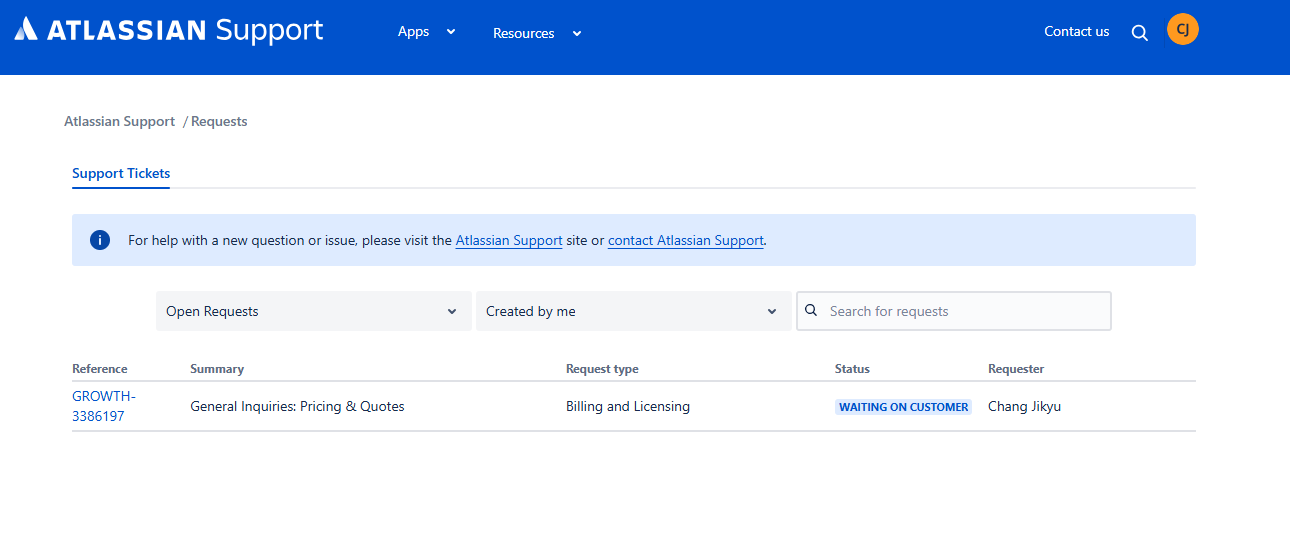Click the Request type column header
Screen dimensions: 1290x555
tap(602, 369)
